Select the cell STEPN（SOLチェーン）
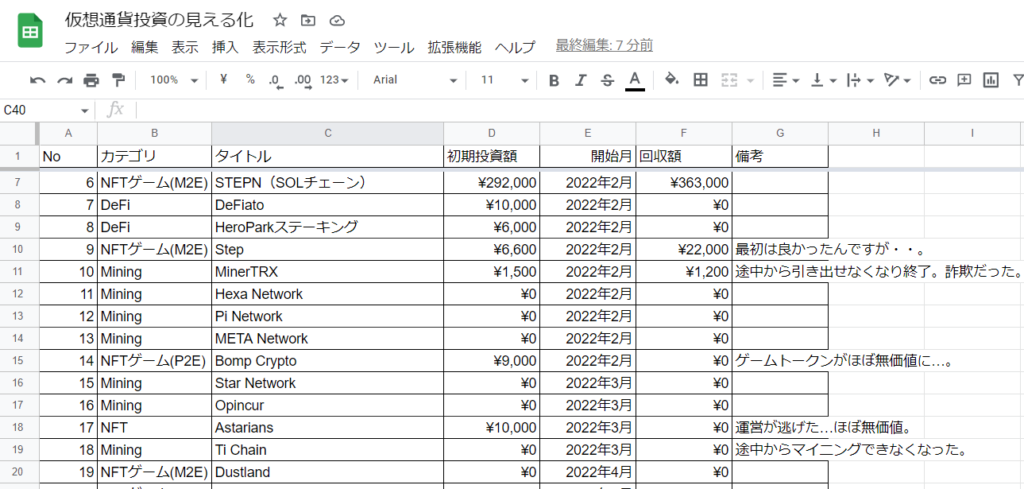1024x489 pixels. [328, 183]
